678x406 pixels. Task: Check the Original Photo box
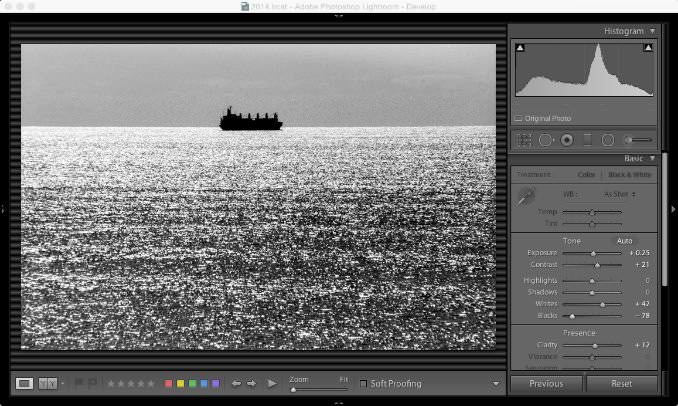(x=518, y=118)
